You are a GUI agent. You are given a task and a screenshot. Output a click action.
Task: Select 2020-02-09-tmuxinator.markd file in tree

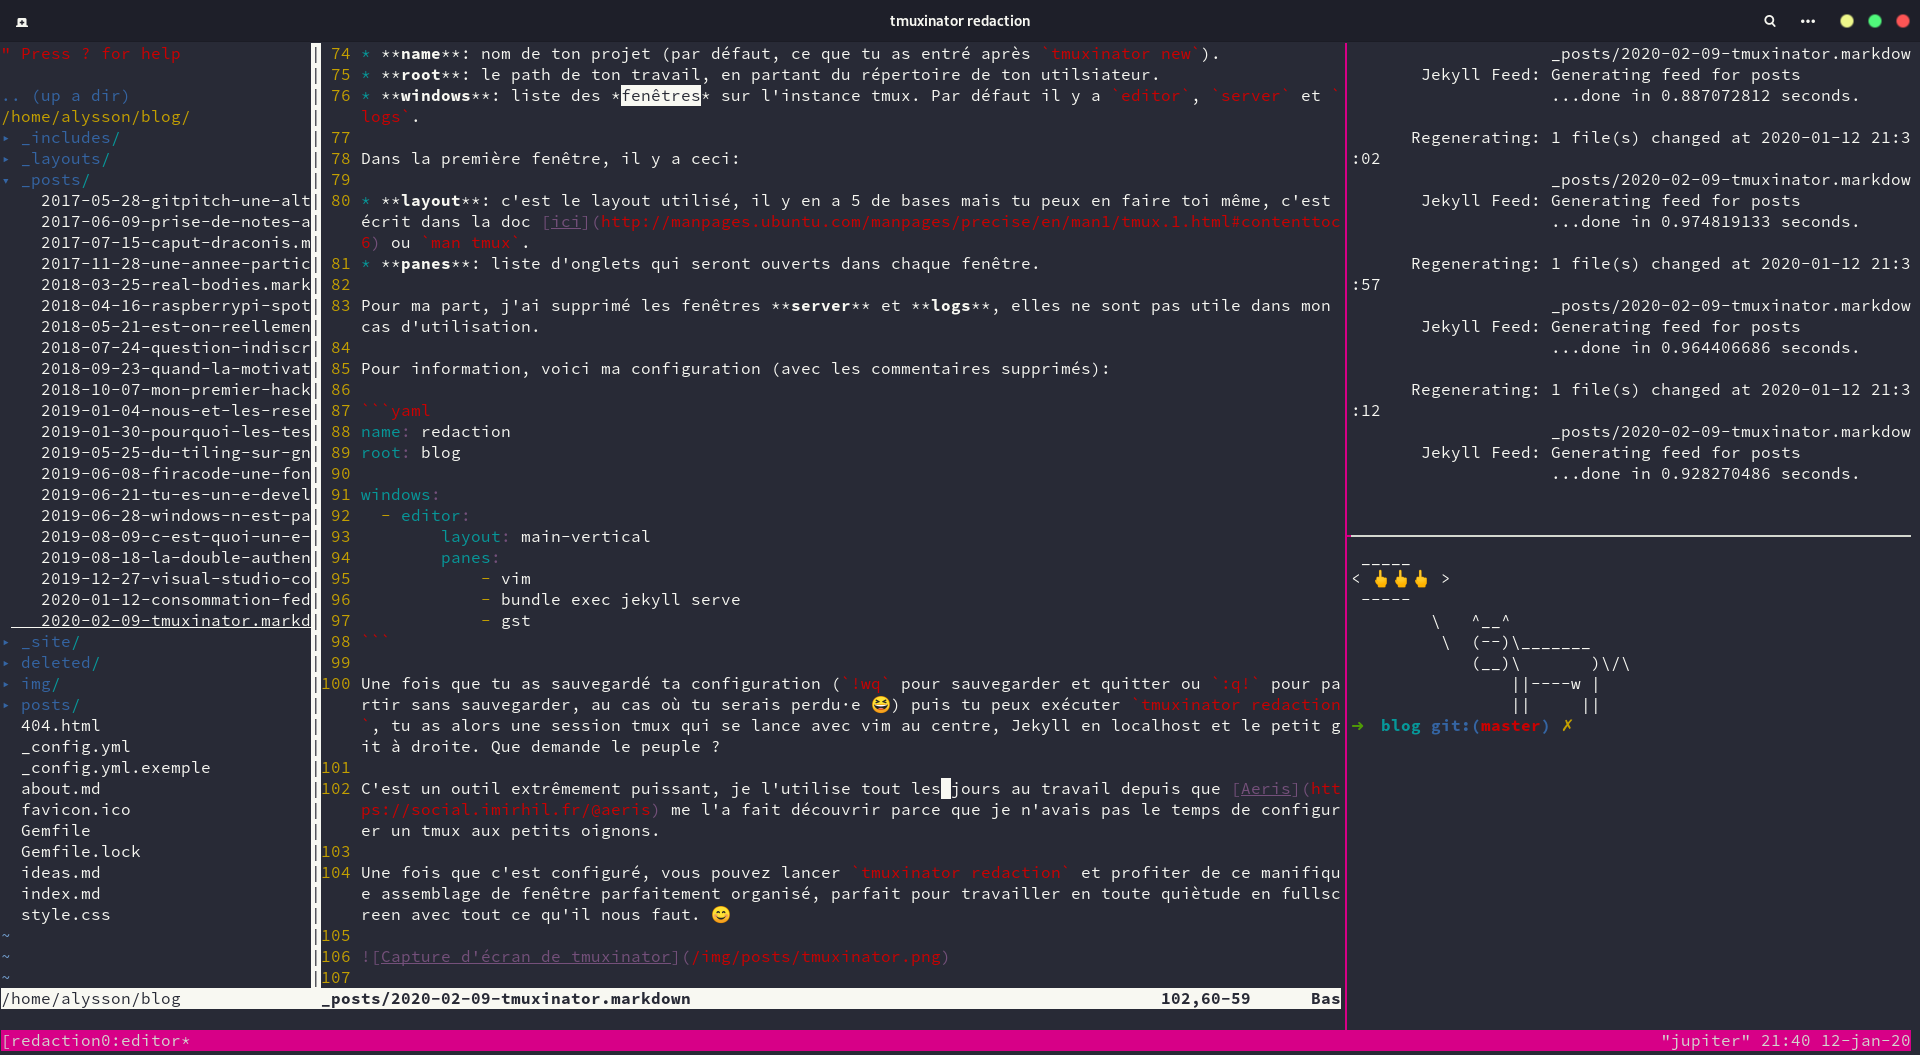[x=176, y=621]
